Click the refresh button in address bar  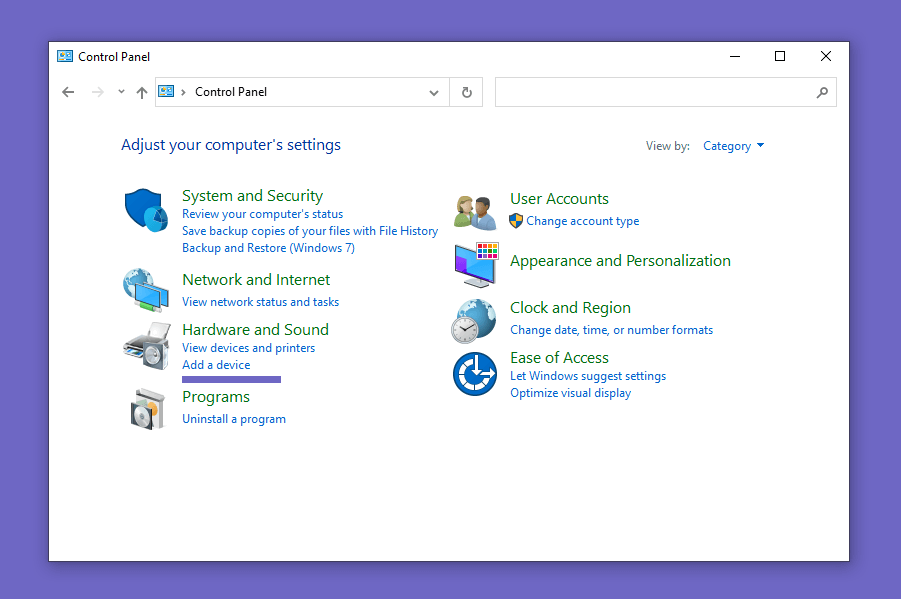pyautogui.click(x=466, y=92)
